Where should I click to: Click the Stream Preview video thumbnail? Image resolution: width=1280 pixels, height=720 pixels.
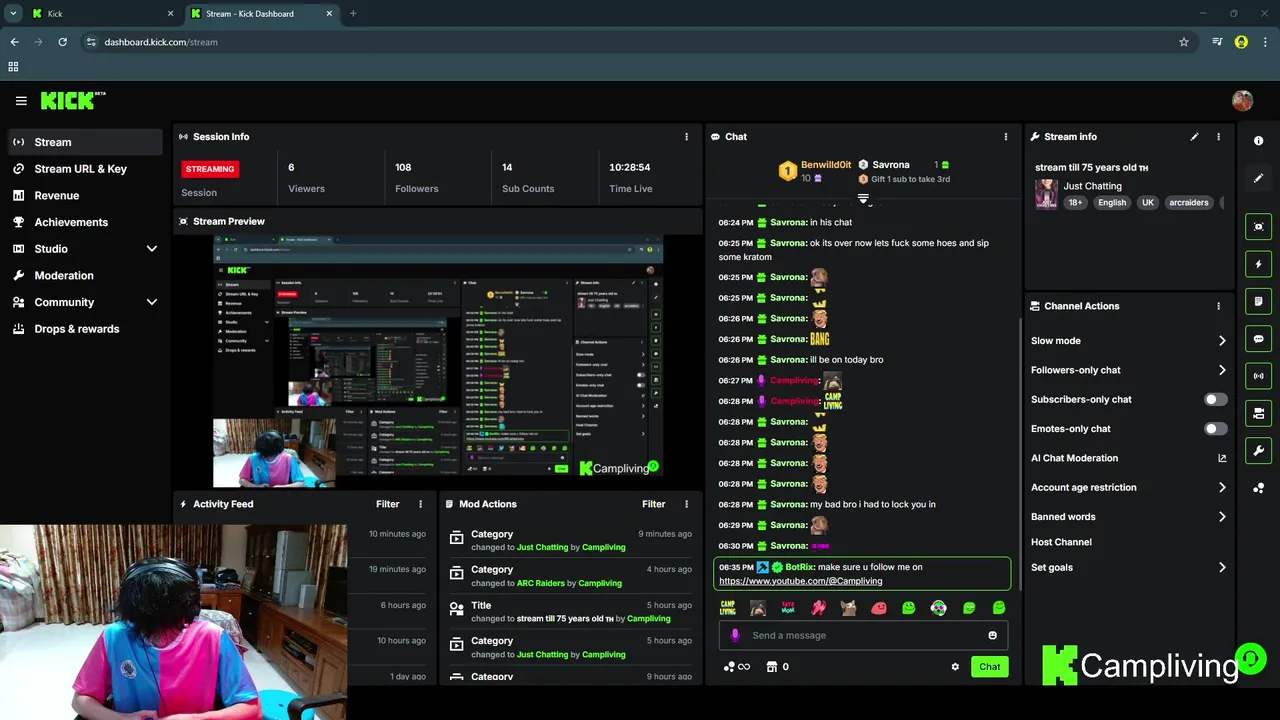tap(437, 360)
